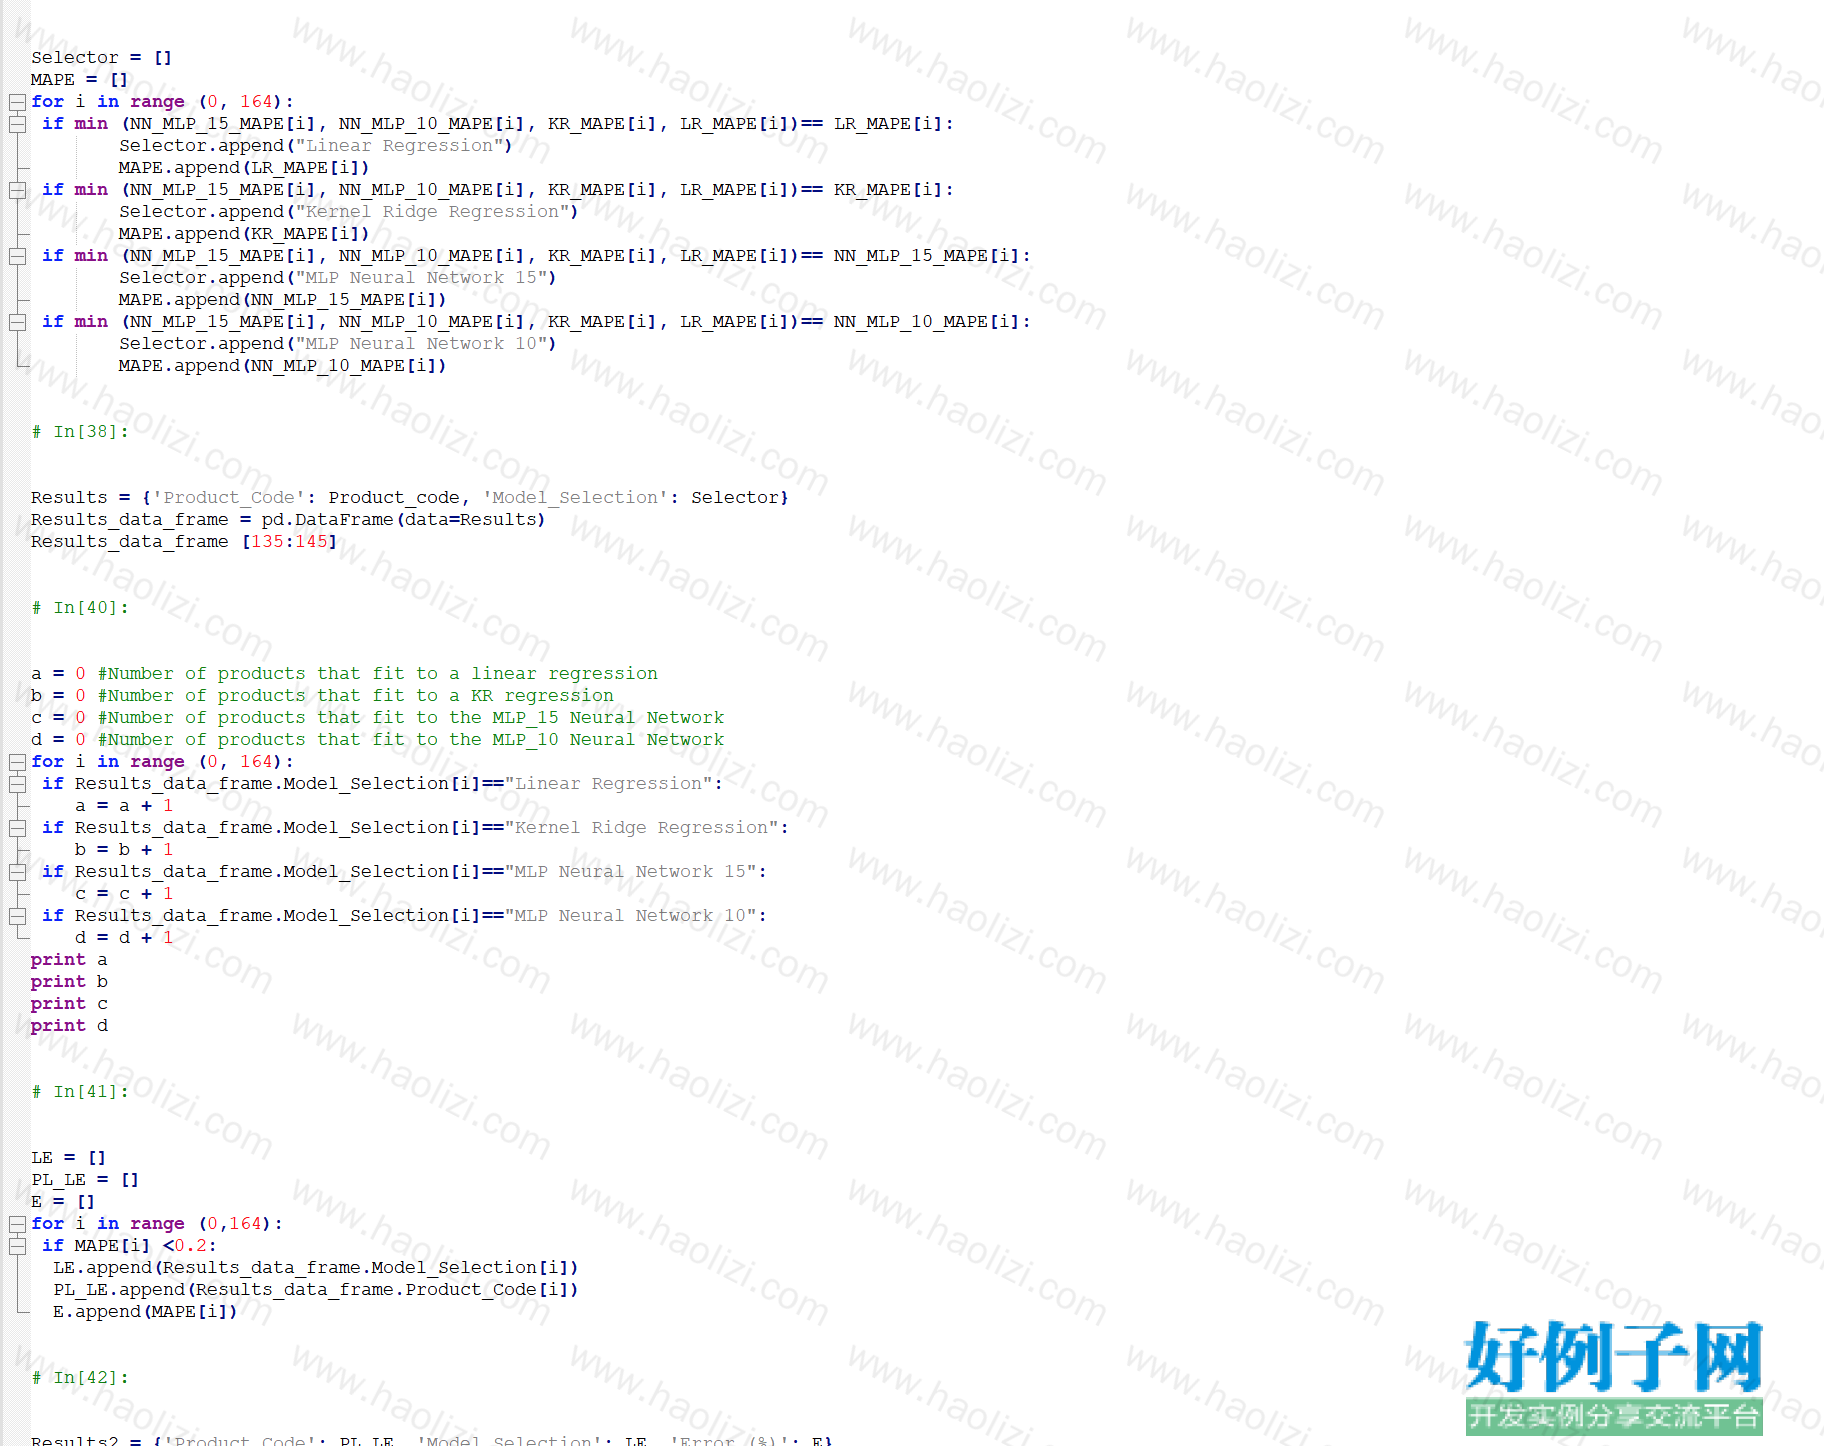This screenshot has height=1446, width=1824.
Task: Click the PL_LE.append(Results_data_frame.Product_Code[i]) line
Action: click(315, 1290)
